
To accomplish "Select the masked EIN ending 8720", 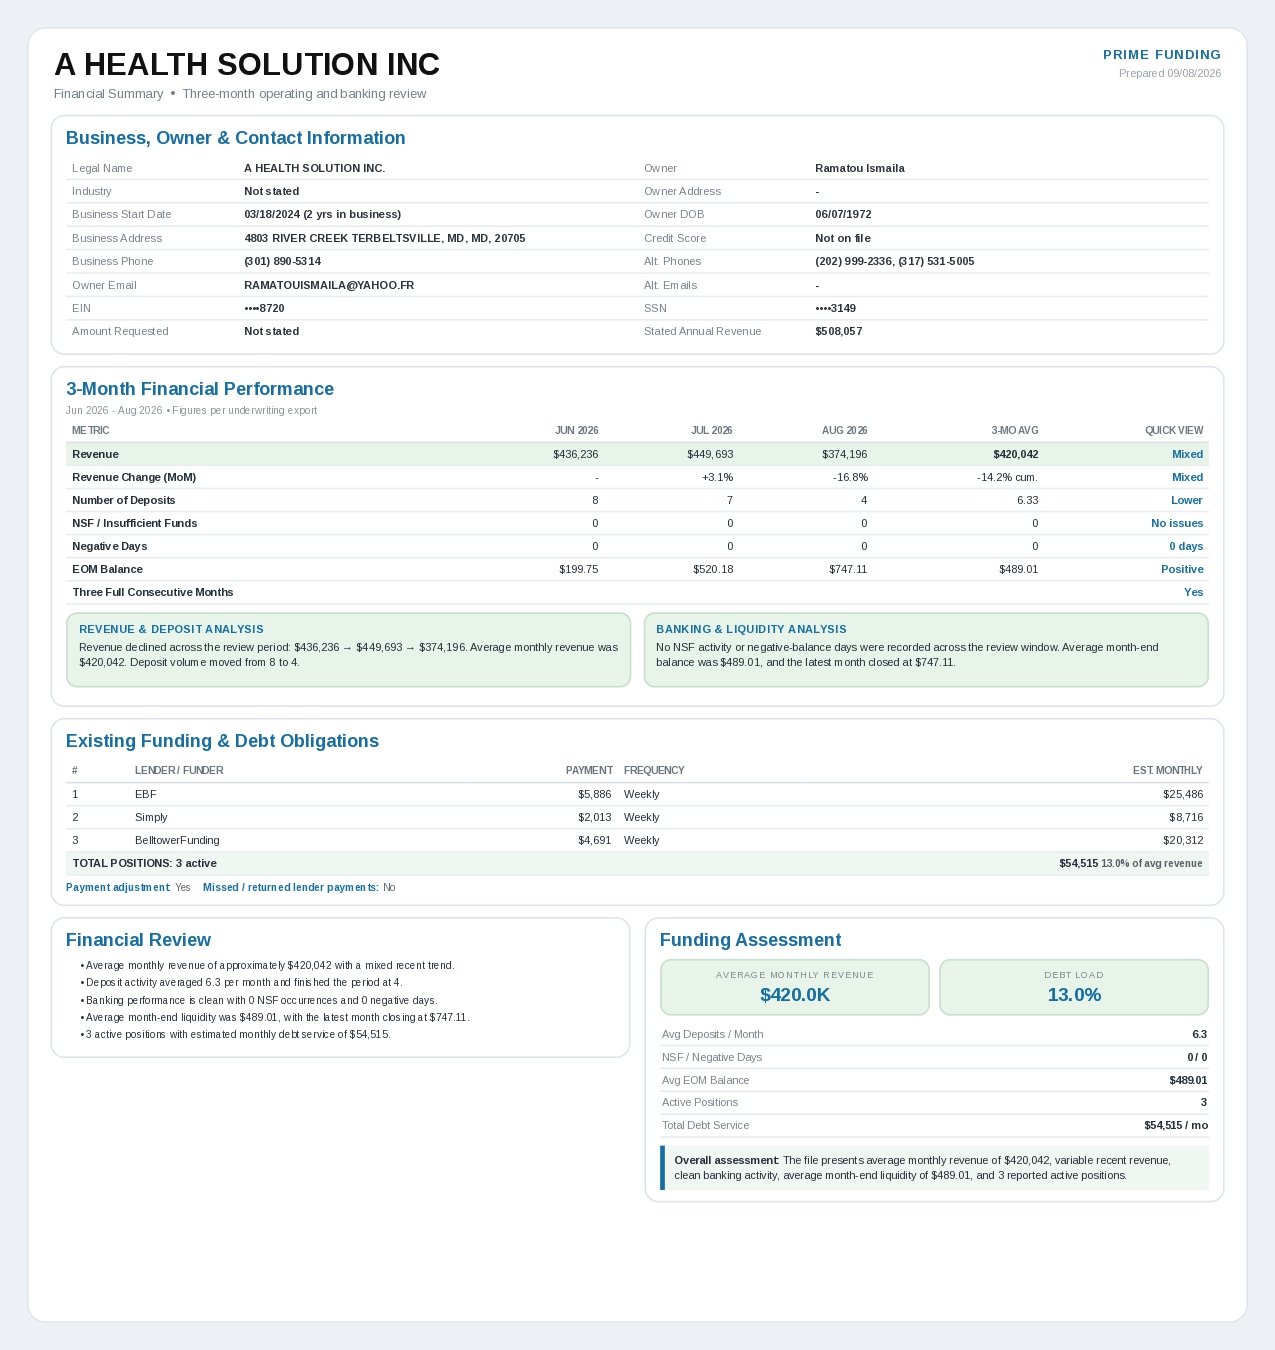I will click(x=264, y=308).
